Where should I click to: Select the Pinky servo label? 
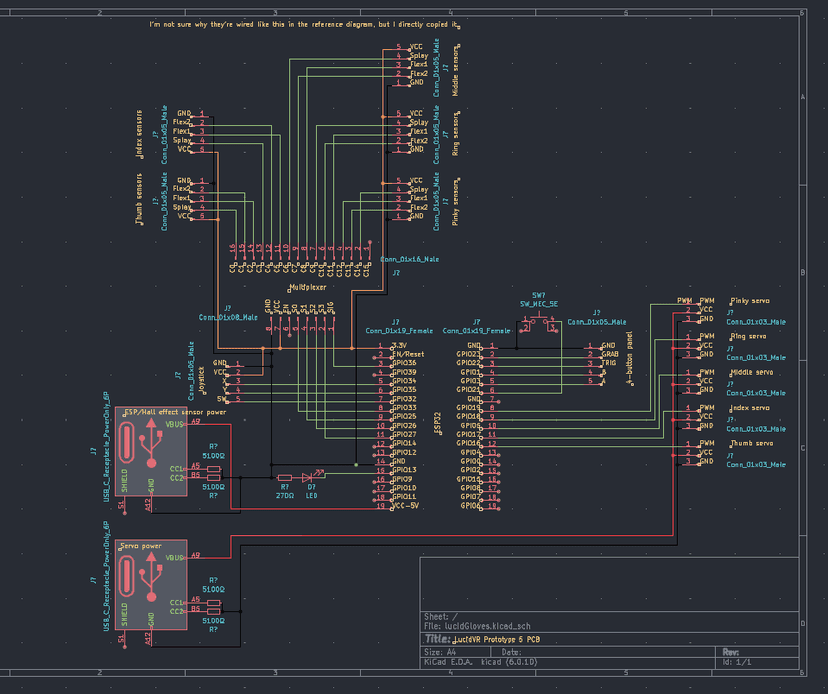750,300
